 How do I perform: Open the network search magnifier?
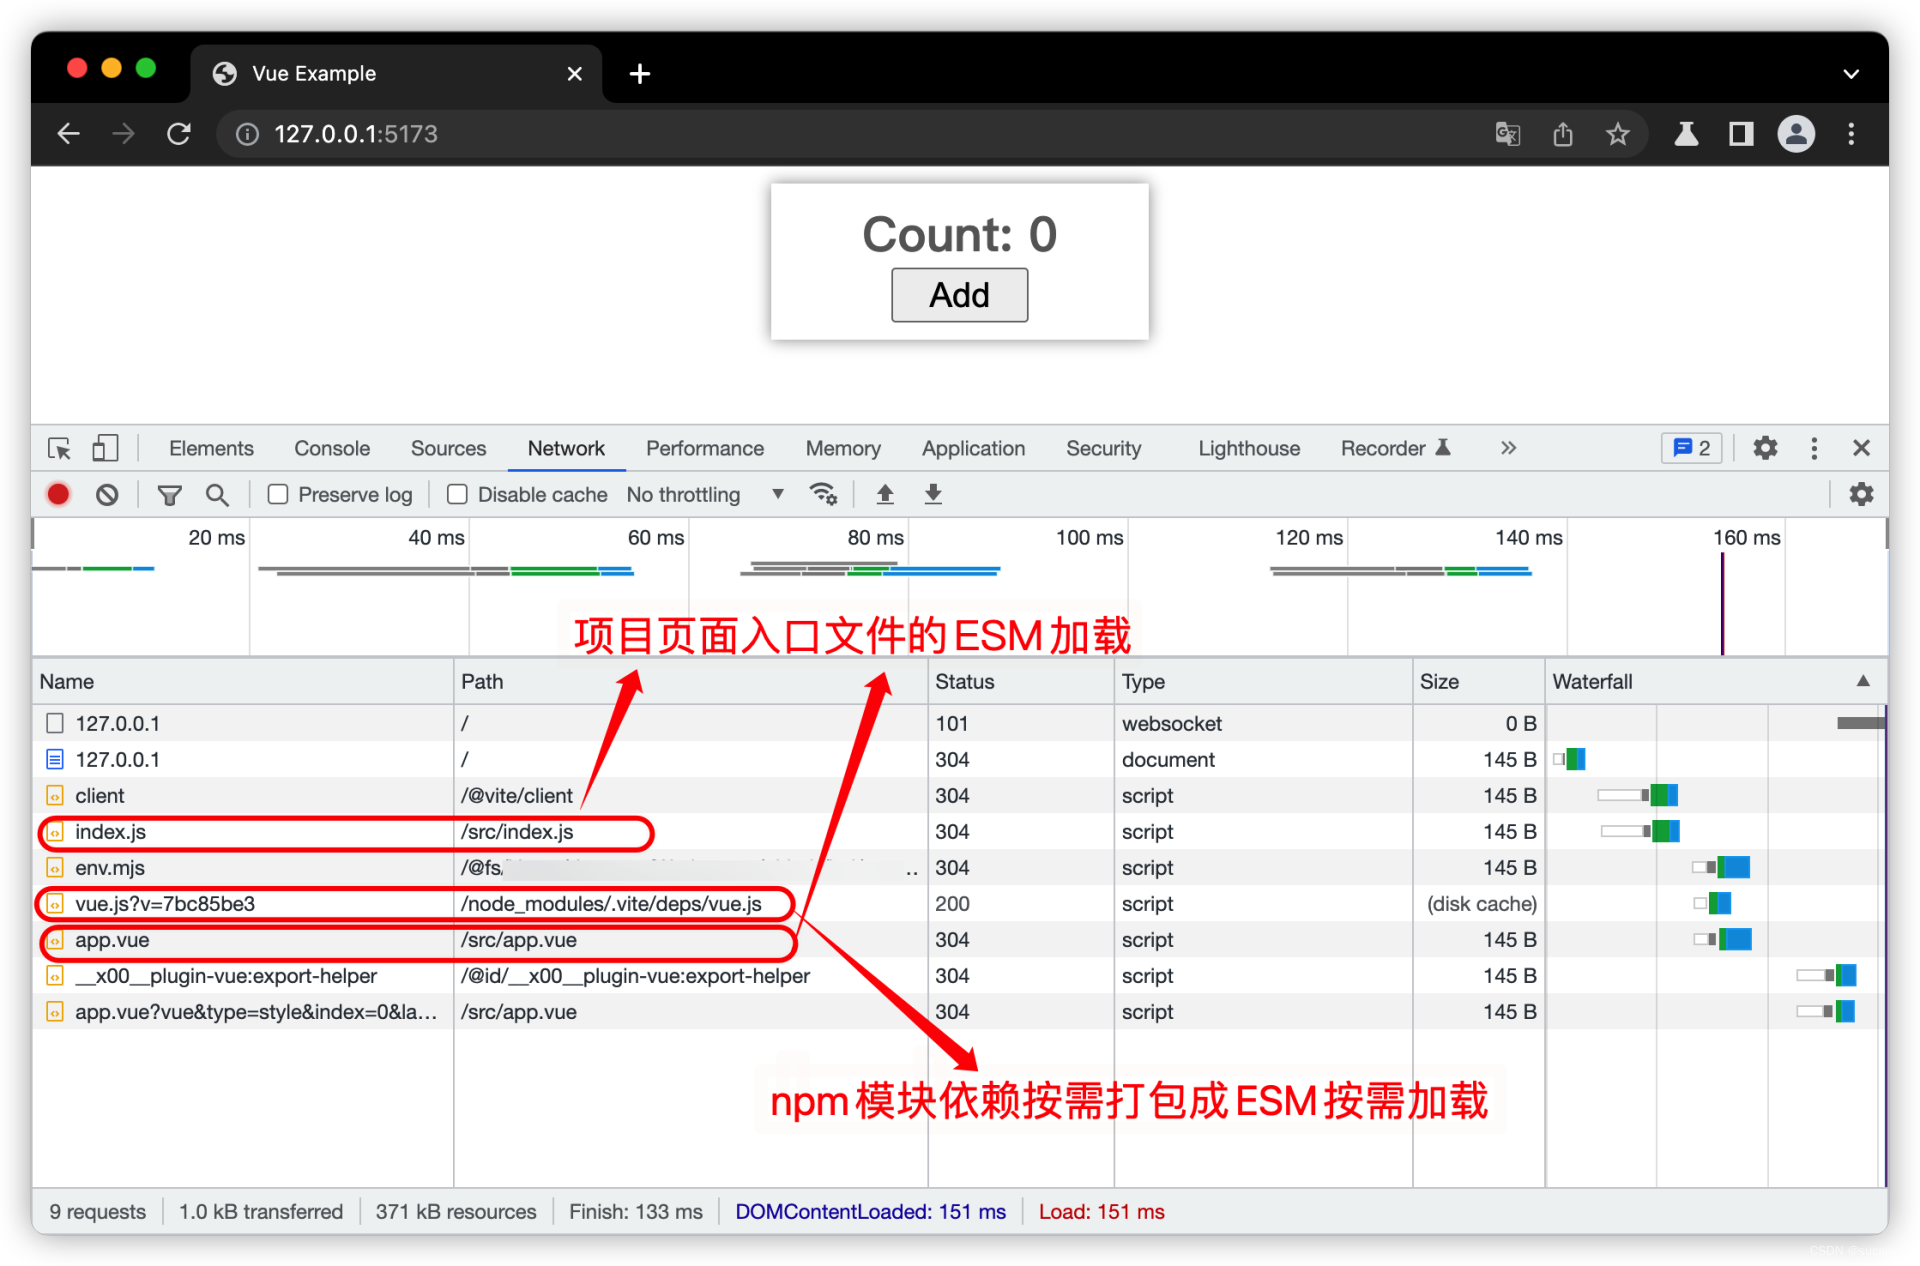pos(217,494)
